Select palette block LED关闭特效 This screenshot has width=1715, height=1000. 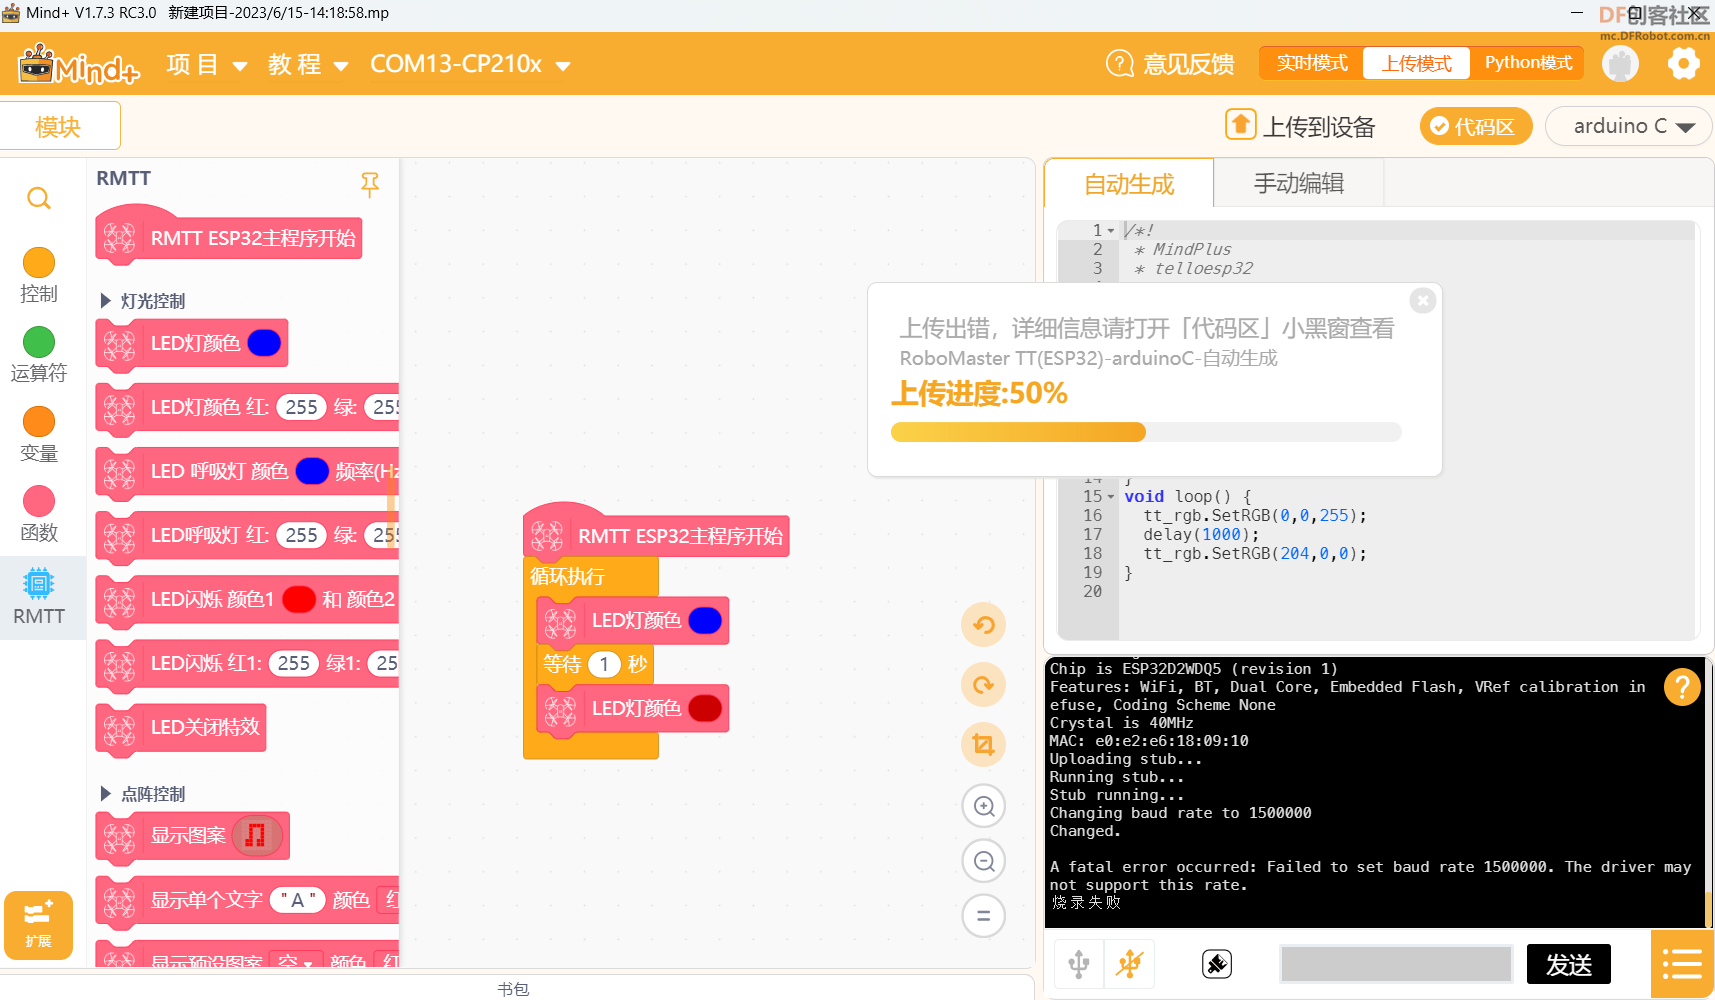[181, 727]
